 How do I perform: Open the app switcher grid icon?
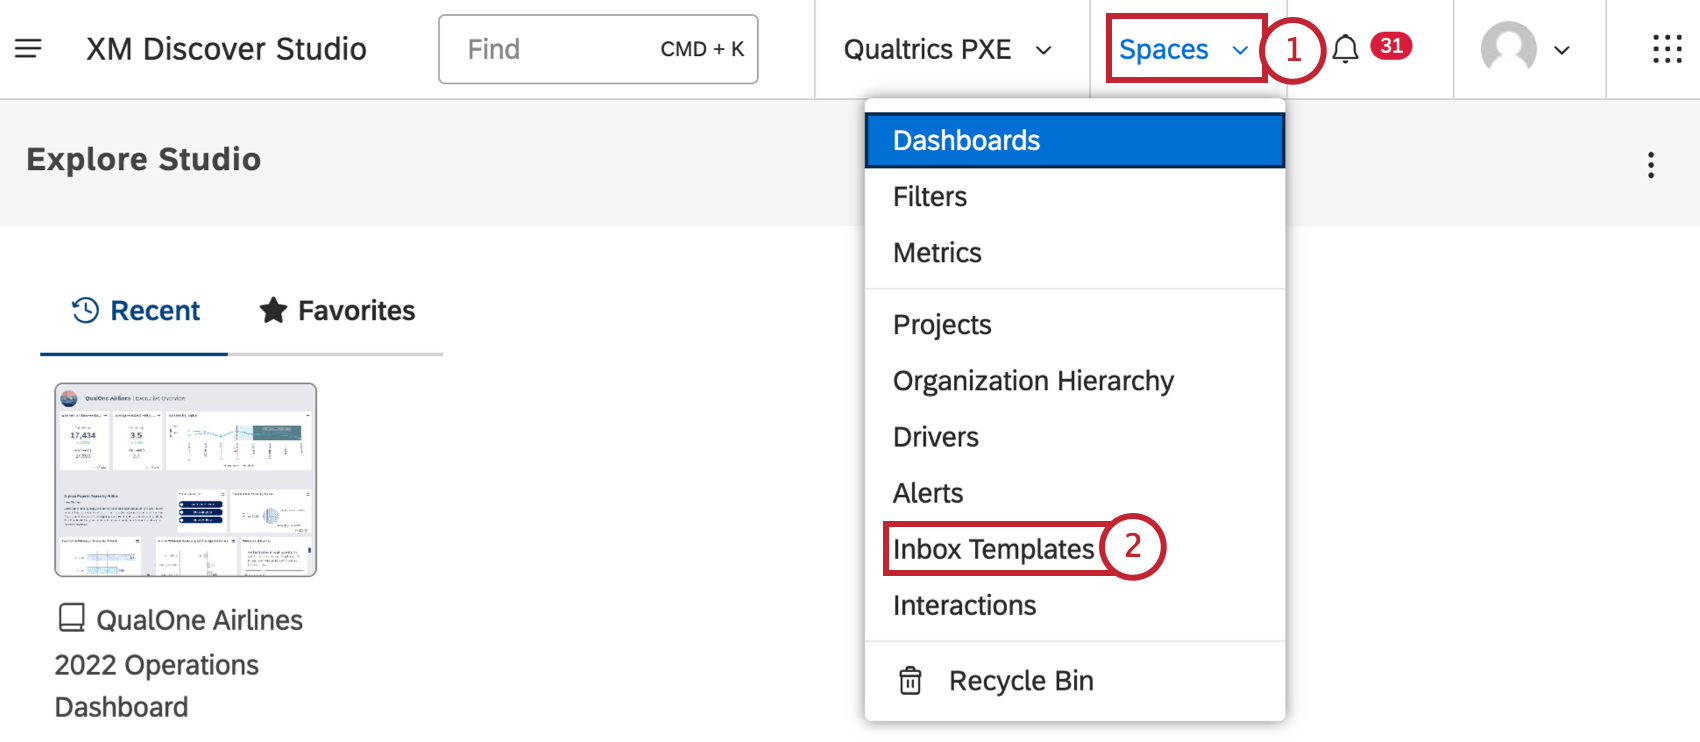click(1667, 49)
